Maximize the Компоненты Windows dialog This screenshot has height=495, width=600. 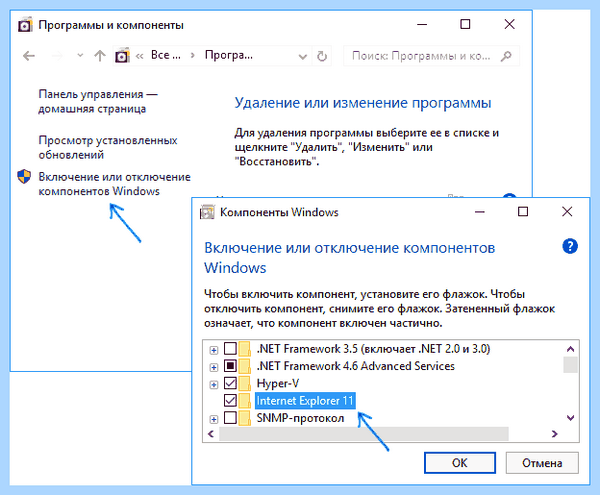[x=523, y=212]
